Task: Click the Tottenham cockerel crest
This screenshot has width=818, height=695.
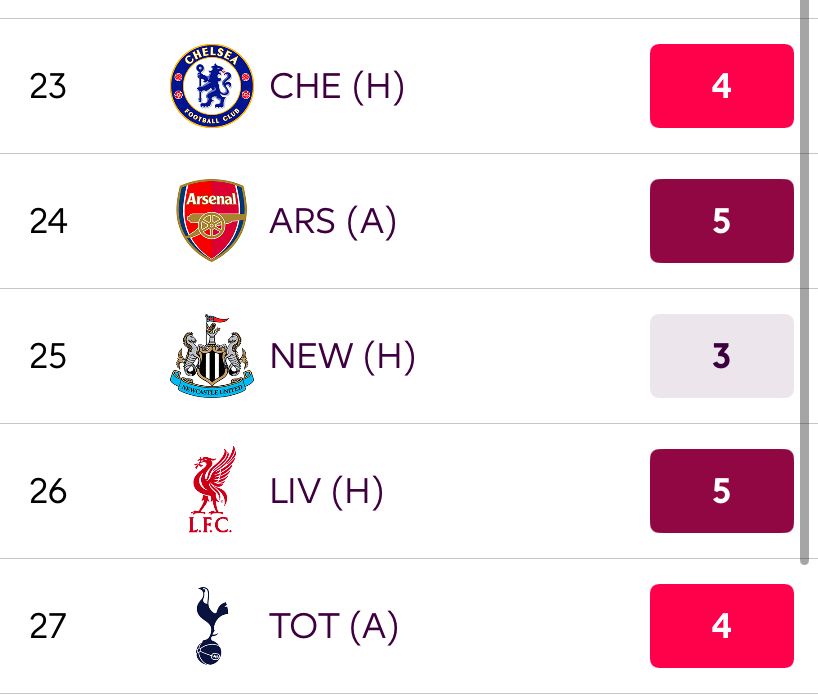Action: (211, 625)
